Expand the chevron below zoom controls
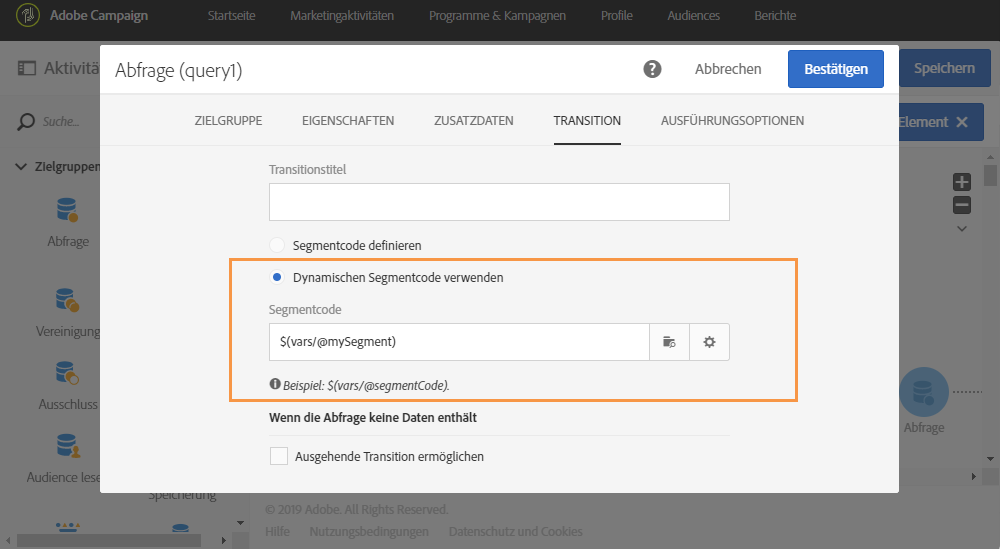 (x=962, y=229)
